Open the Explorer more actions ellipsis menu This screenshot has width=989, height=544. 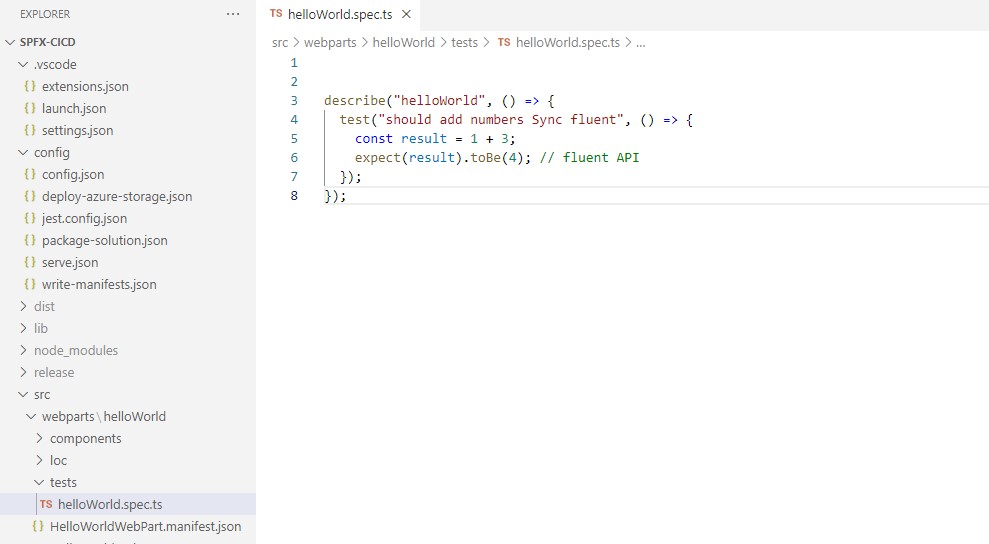(x=233, y=15)
